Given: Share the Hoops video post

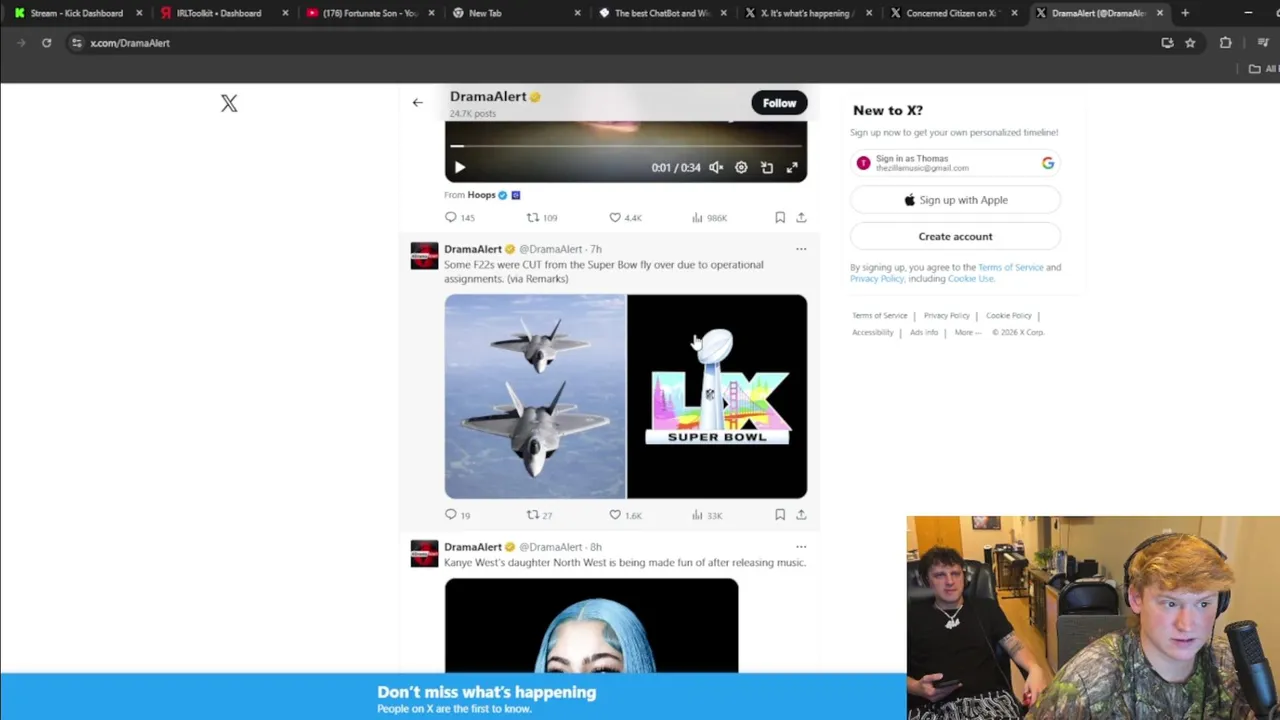Looking at the screenshot, I should (801, 217).
